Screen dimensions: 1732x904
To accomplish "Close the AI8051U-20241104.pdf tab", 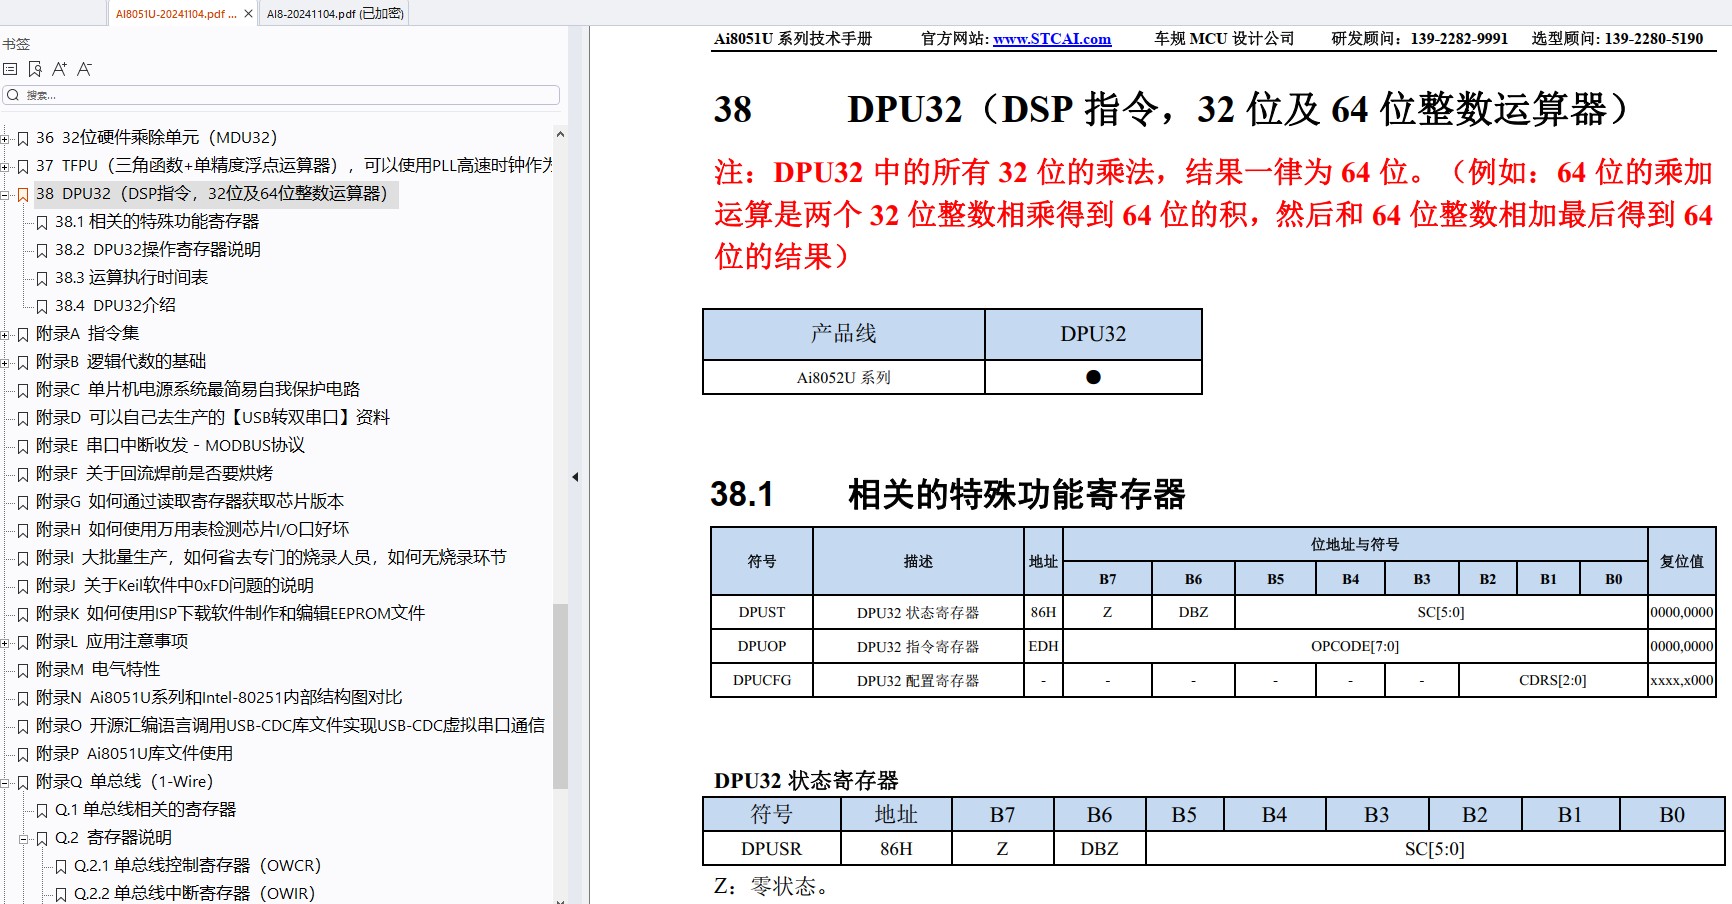I will (x=248, y=14).
